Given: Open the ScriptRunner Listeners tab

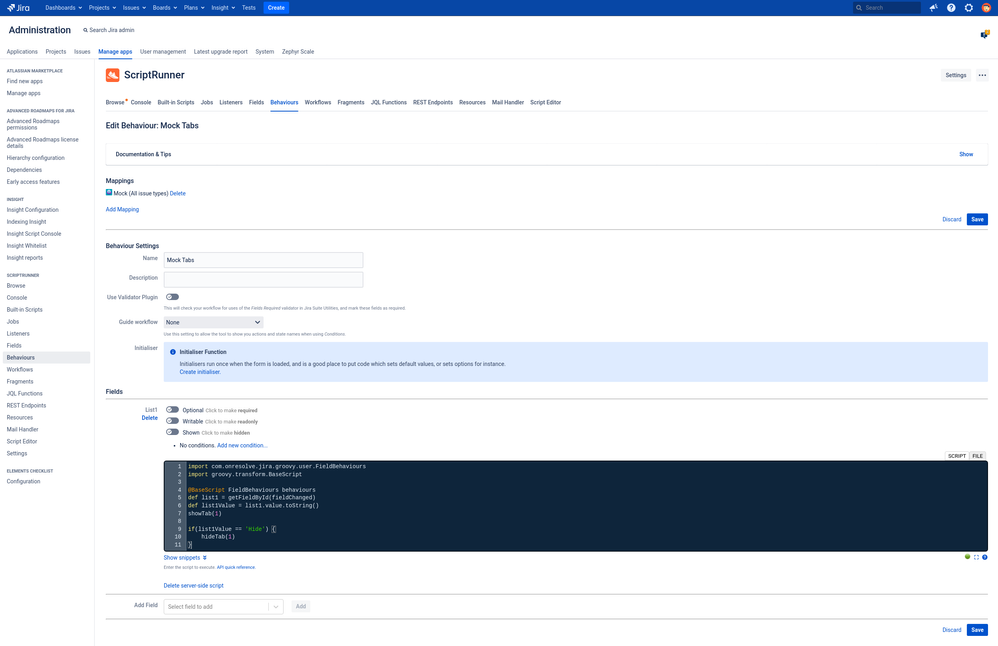Looking at the screenshot, I should click(x=230, y=102).
